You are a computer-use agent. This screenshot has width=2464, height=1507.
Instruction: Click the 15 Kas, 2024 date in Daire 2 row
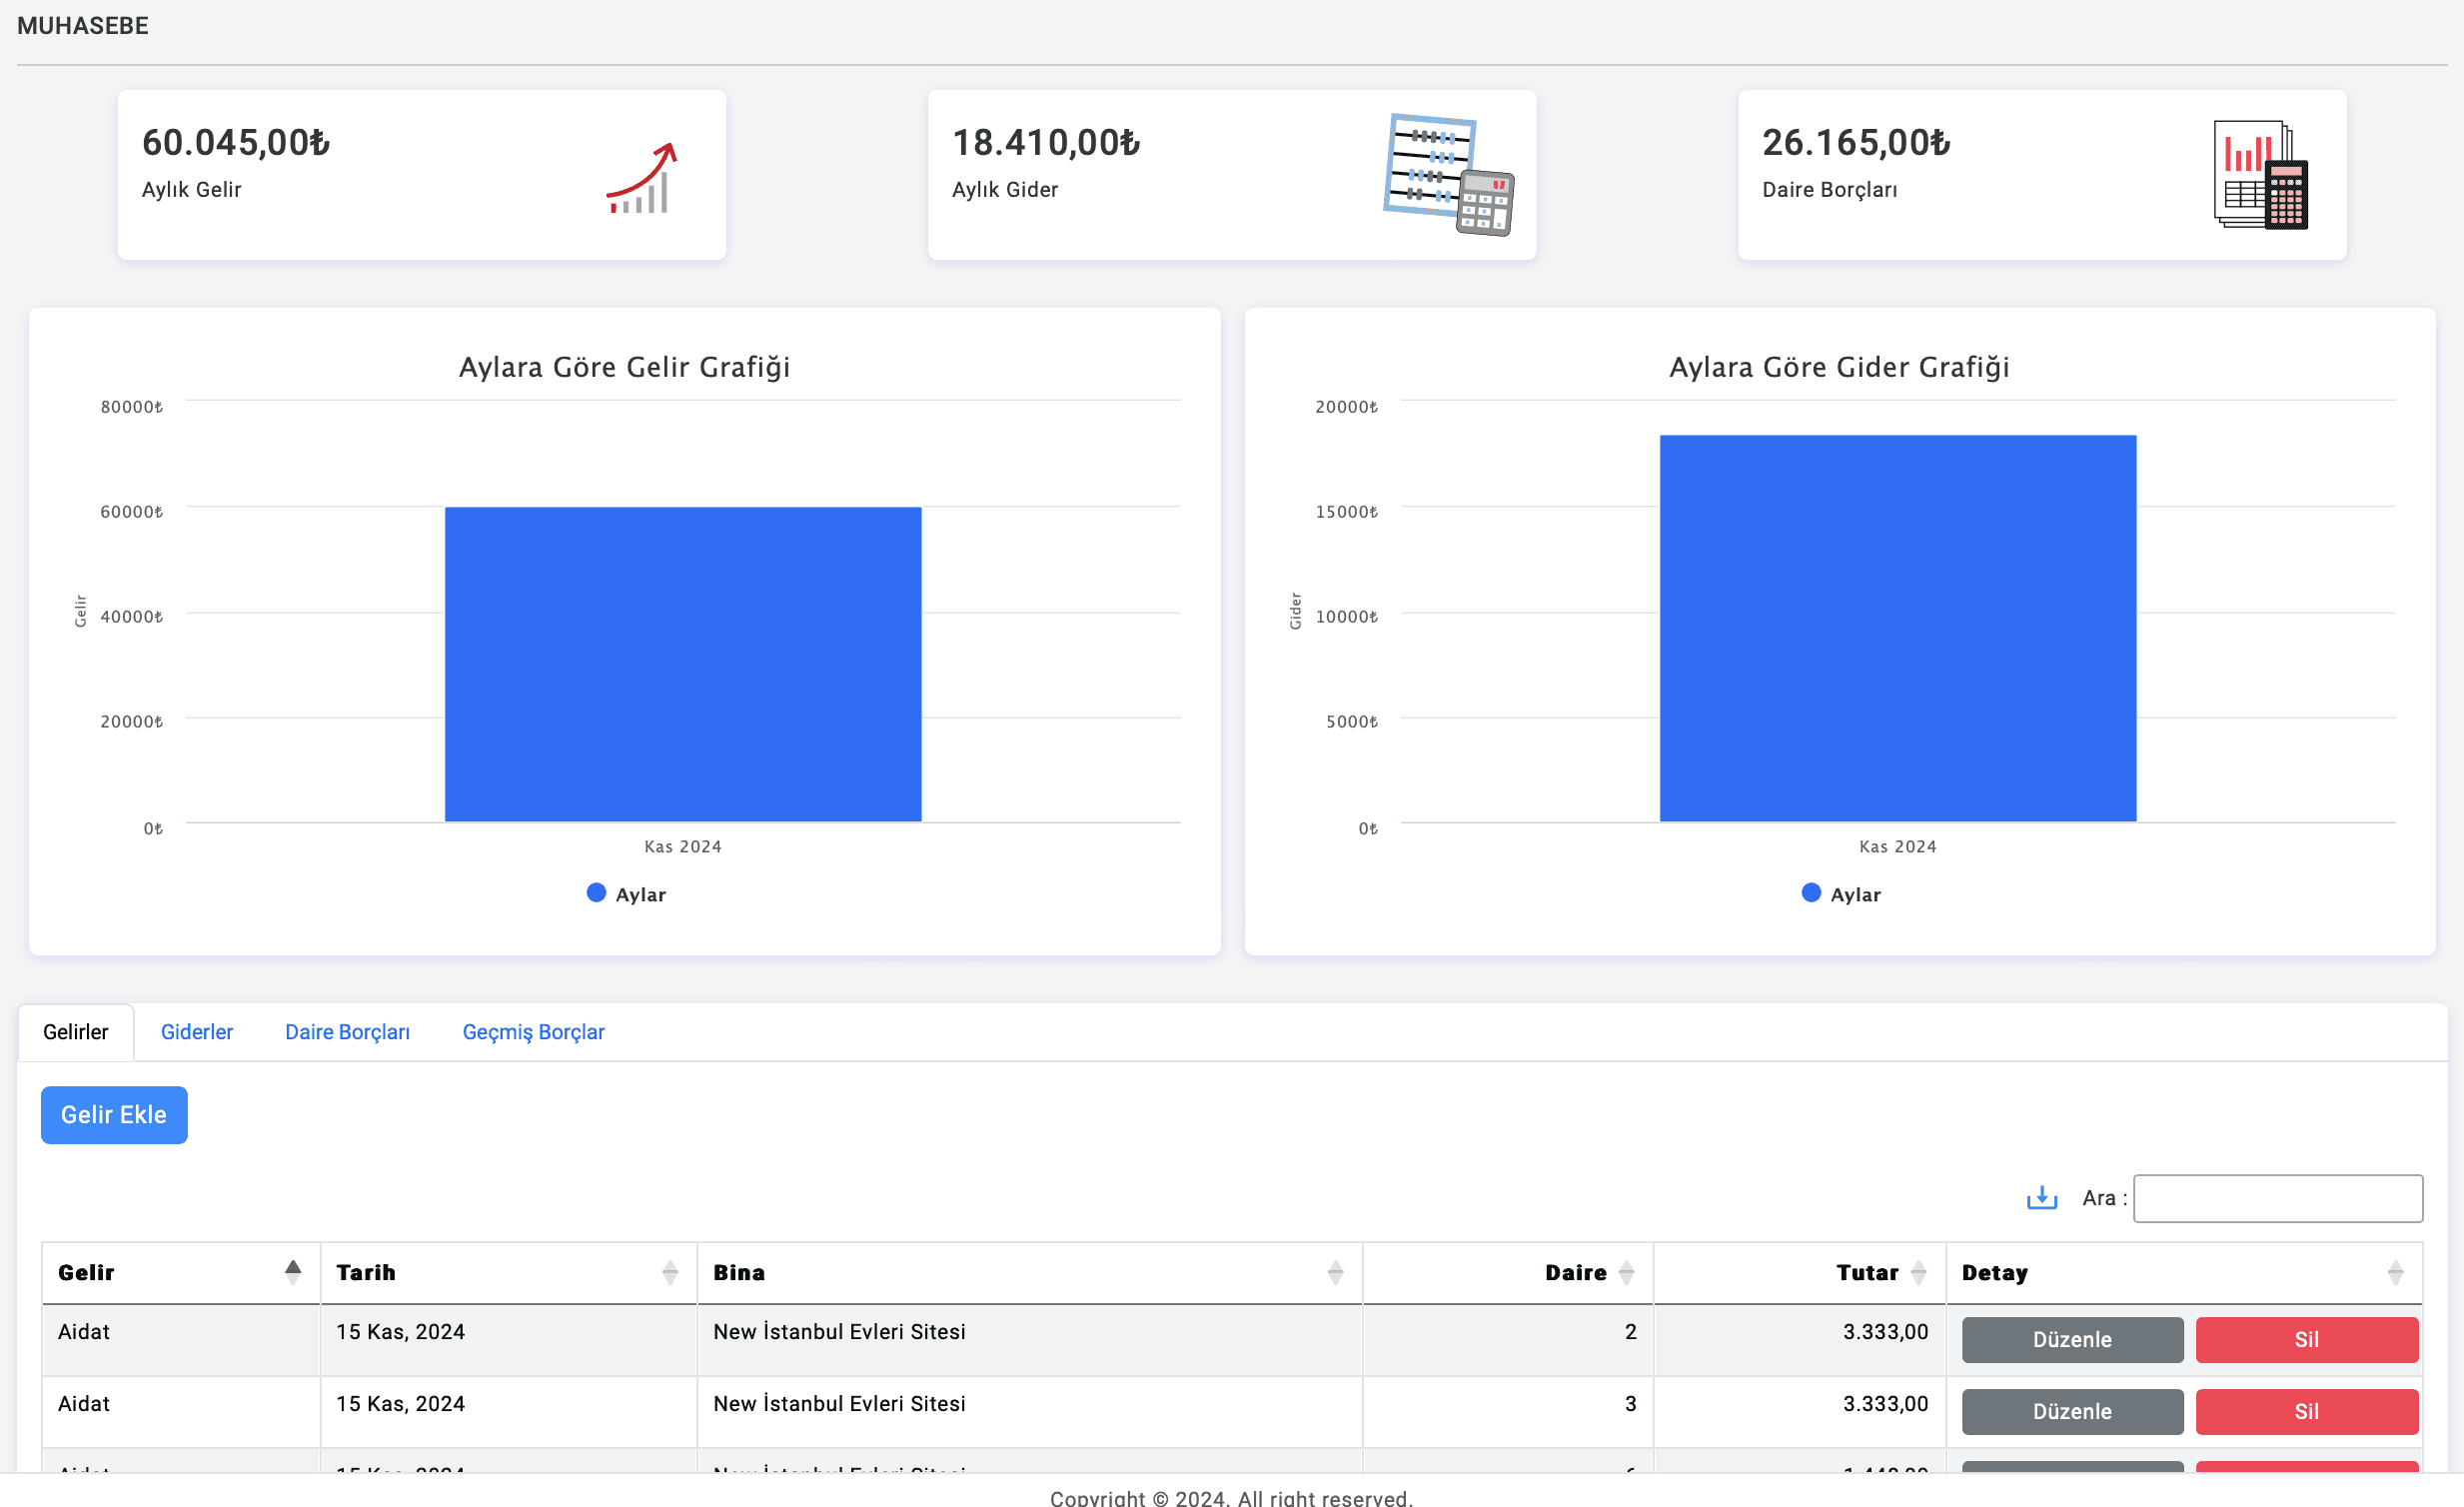coord(401,1332)
